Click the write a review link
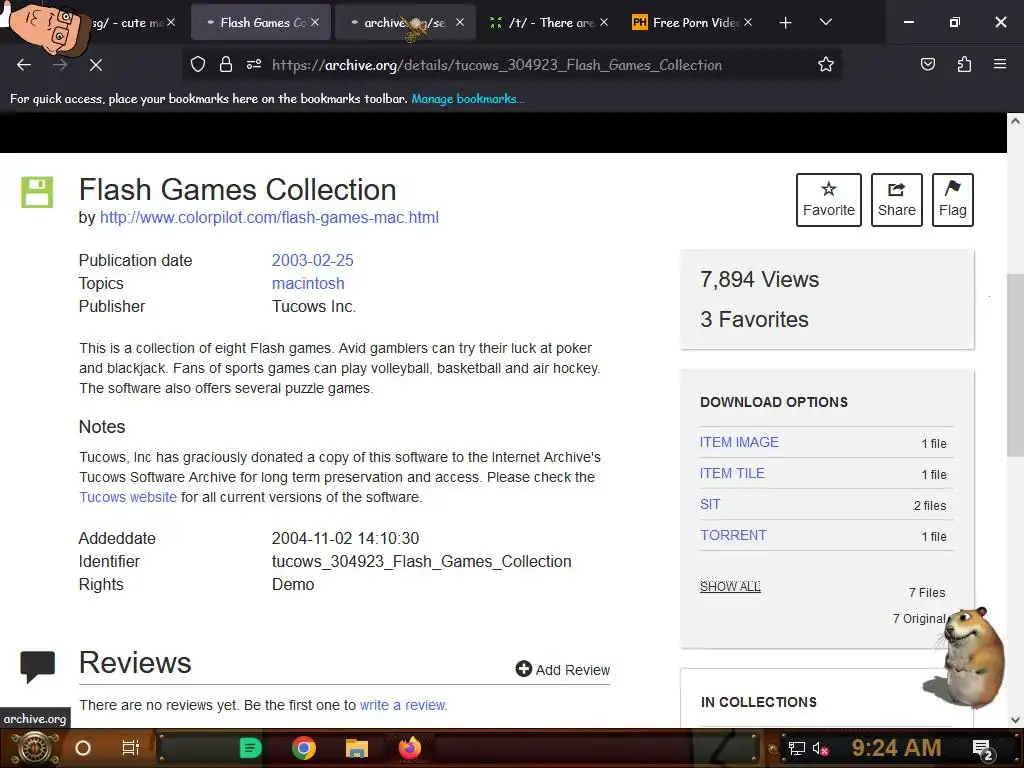The image size is (1024, 768). 403,705
